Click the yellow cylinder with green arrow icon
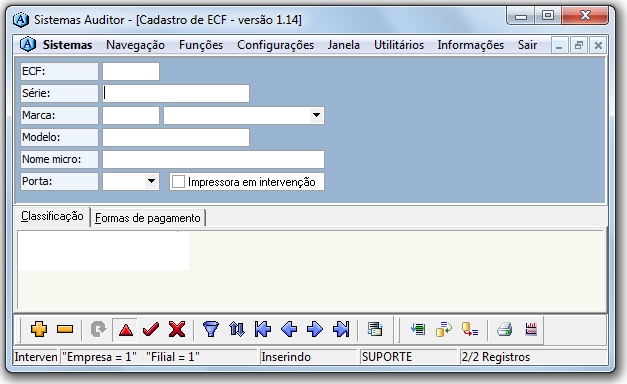Screen dimensions: 627x384 click(x=444, y=329)
